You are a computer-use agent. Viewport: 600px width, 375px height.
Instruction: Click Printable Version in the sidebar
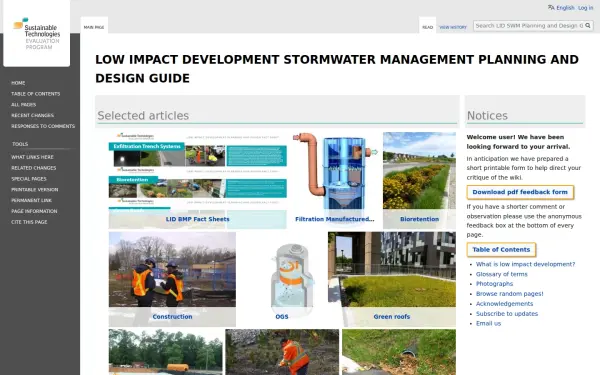pyautogui.click(x=34, y=189)
